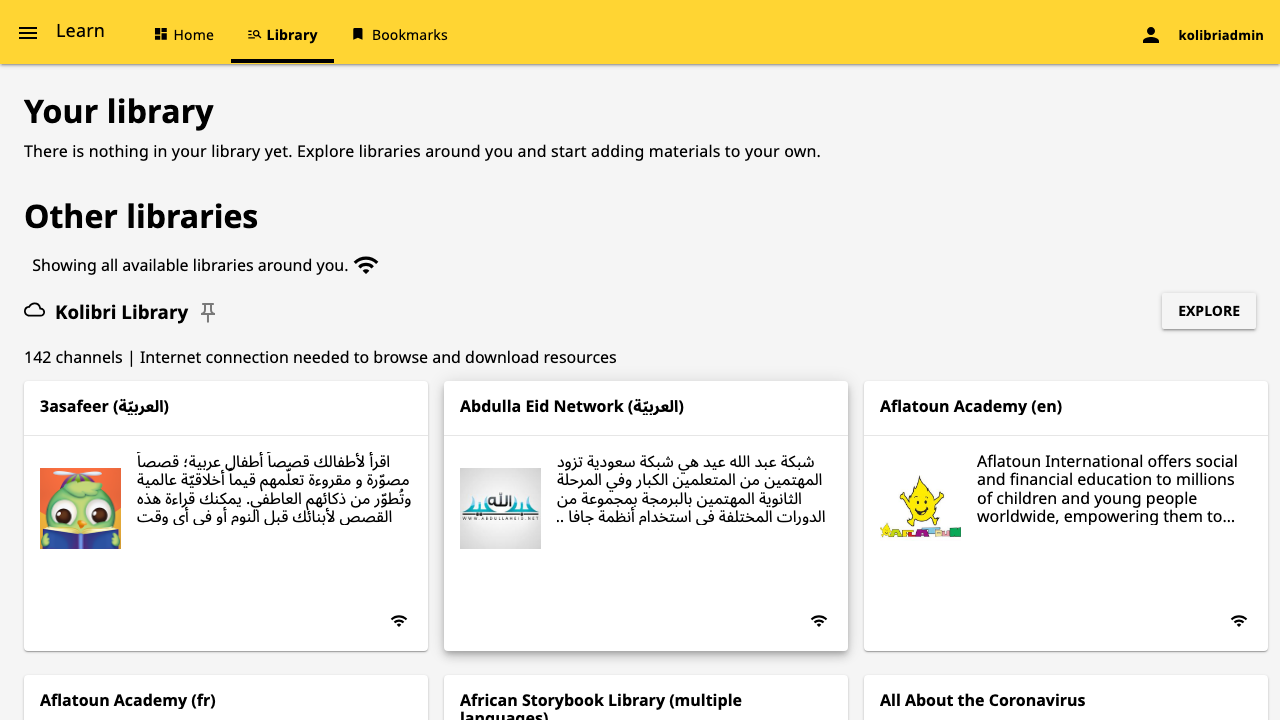Image resolution: width=1280 pixels, height=720 pixels.
Task: Click the wifi icon beside 'Showing all available libraries'
Action: coord(366,265)
